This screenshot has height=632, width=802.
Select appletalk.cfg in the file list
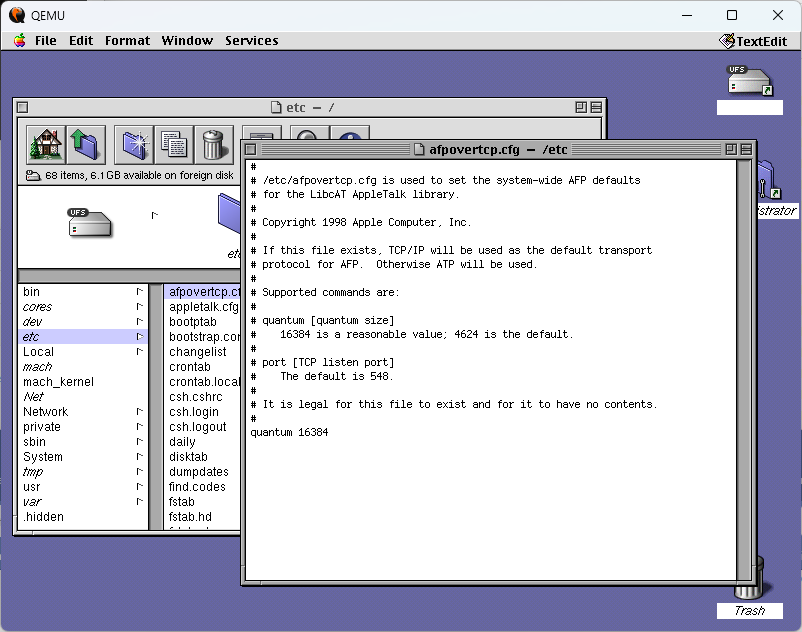coord(203,306)
